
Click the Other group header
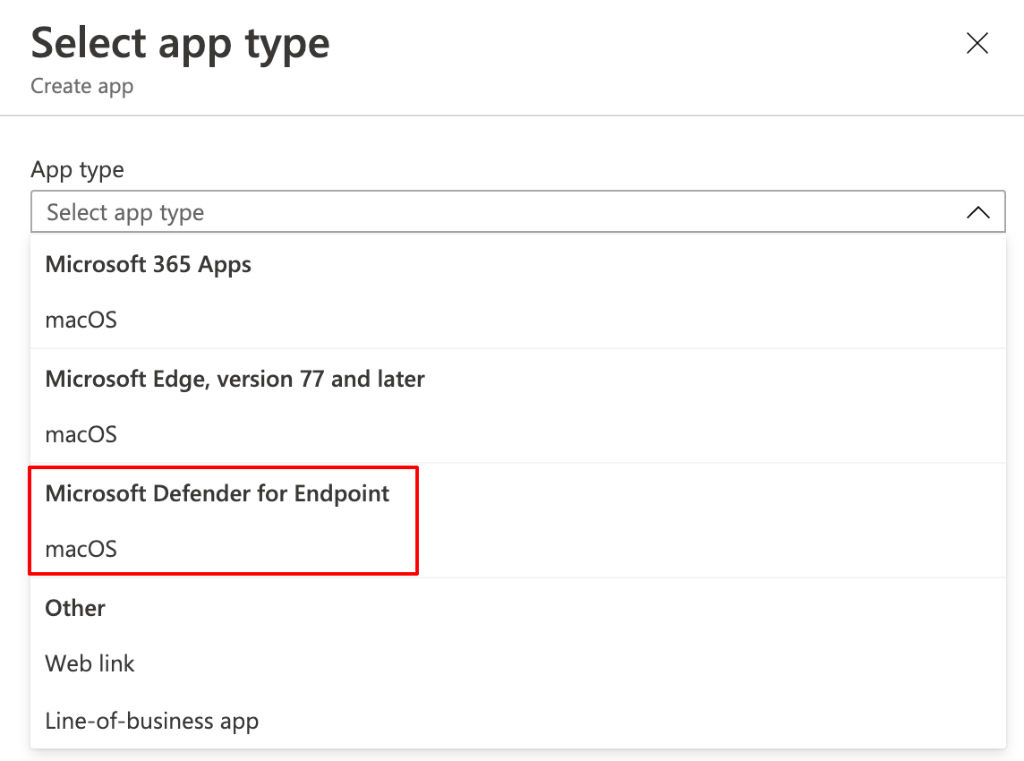pyautogui.click(x=75, y=608)
